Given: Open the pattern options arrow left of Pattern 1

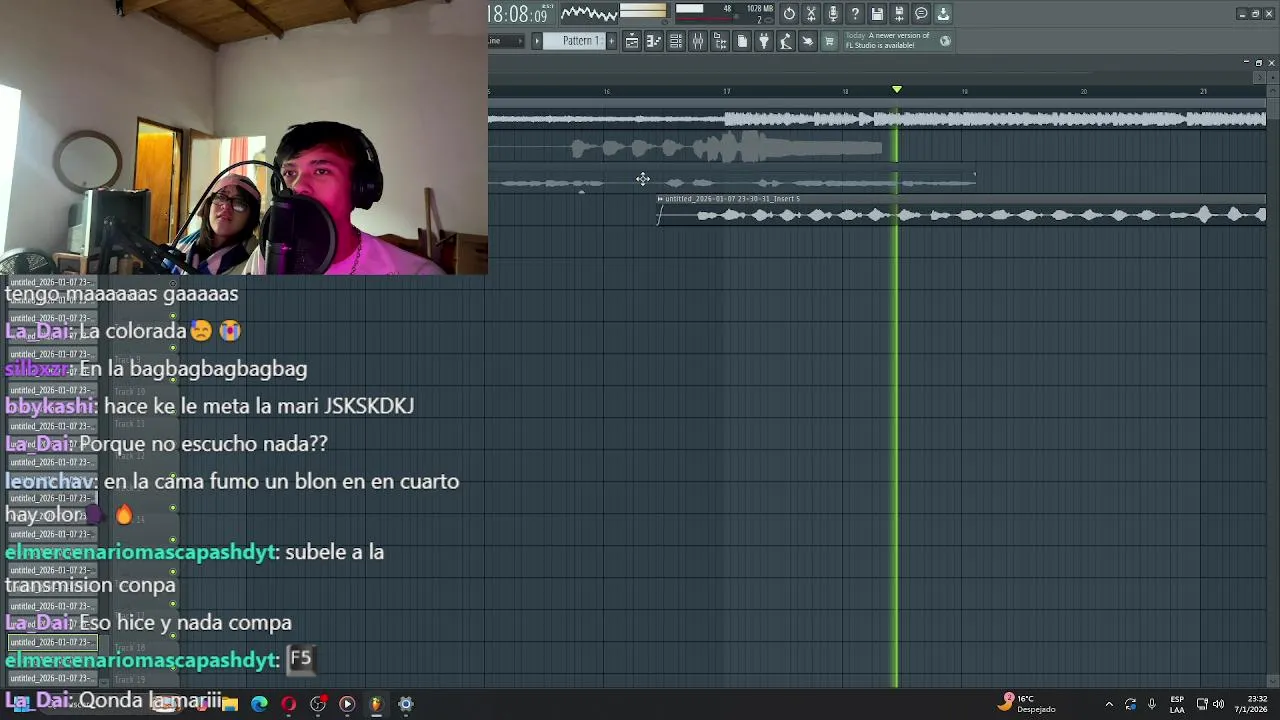Looking at the screenshot, I should (x=537, y=41).
